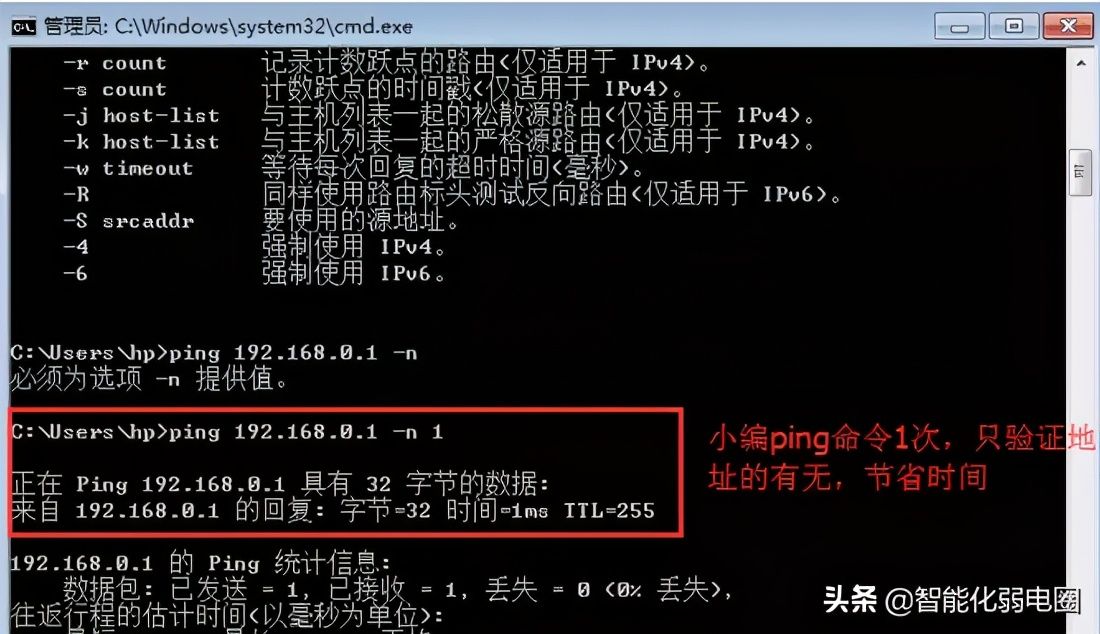Image resolution: width=1100 pixels, height=634 pixels.
Task: Click the red annotation text about ping
Action: (x=901, y=458)
